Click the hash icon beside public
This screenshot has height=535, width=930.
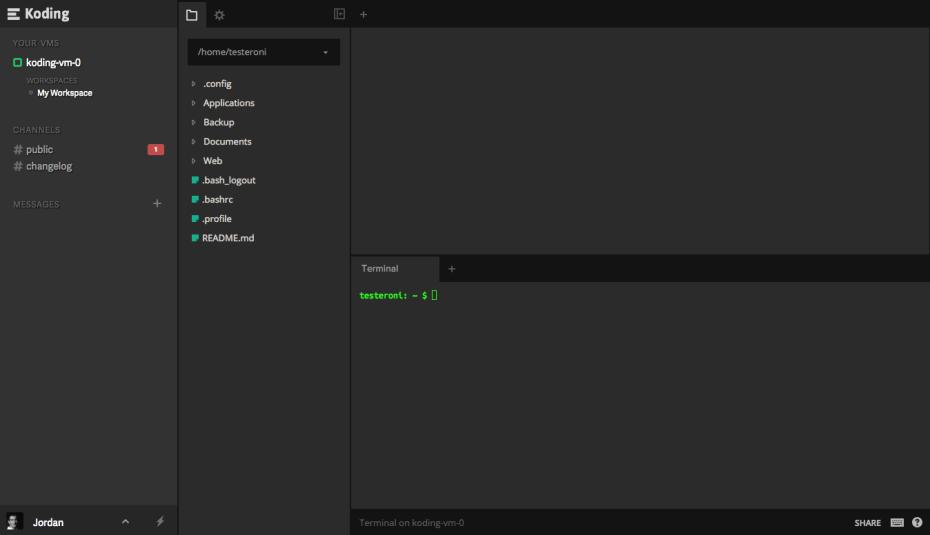click(18, 149)
